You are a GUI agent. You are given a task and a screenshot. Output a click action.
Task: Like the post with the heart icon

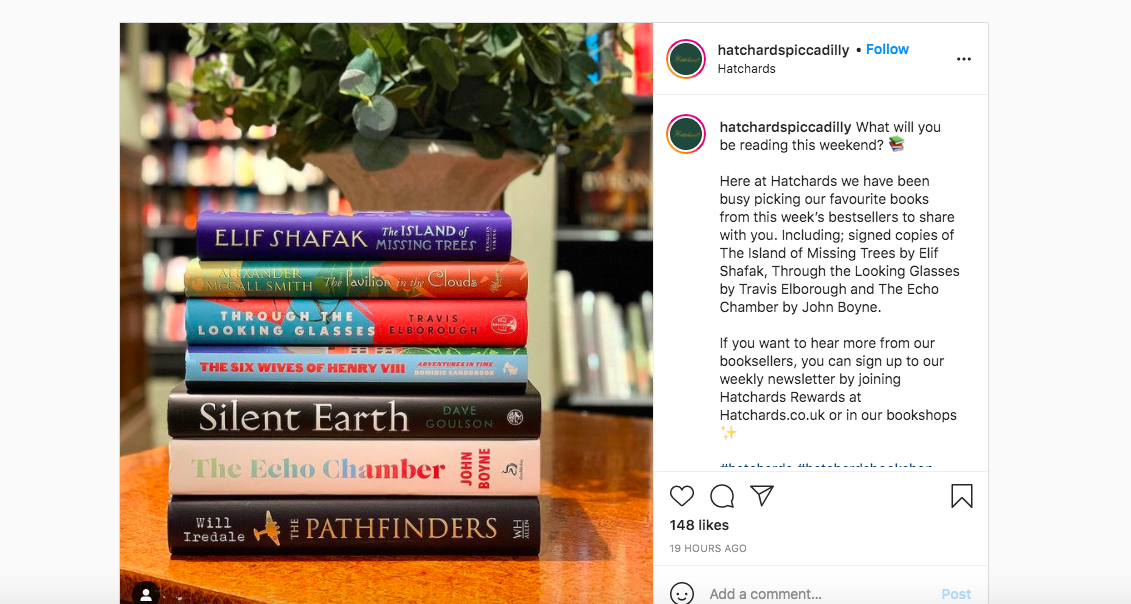click(682, 496)
